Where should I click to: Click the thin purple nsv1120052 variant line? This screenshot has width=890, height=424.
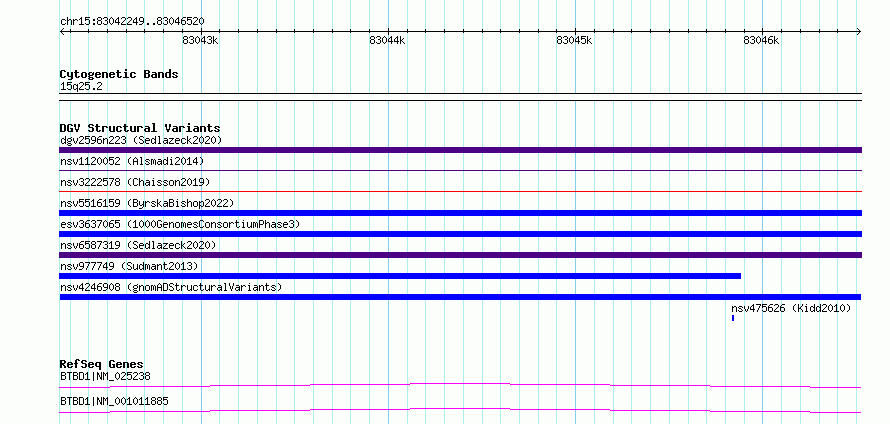[x=460, y=170]
